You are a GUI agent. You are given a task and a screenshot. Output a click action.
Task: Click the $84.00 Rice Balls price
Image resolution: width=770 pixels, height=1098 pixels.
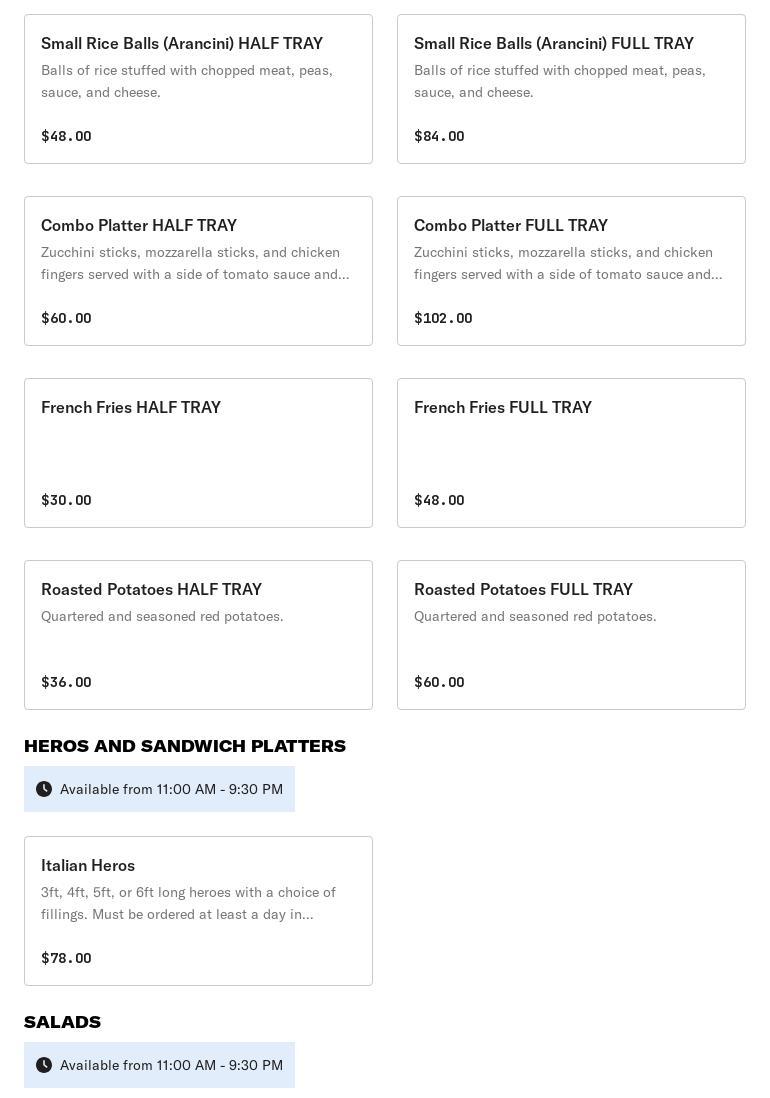pyautogui.click(x=439, y=136)
